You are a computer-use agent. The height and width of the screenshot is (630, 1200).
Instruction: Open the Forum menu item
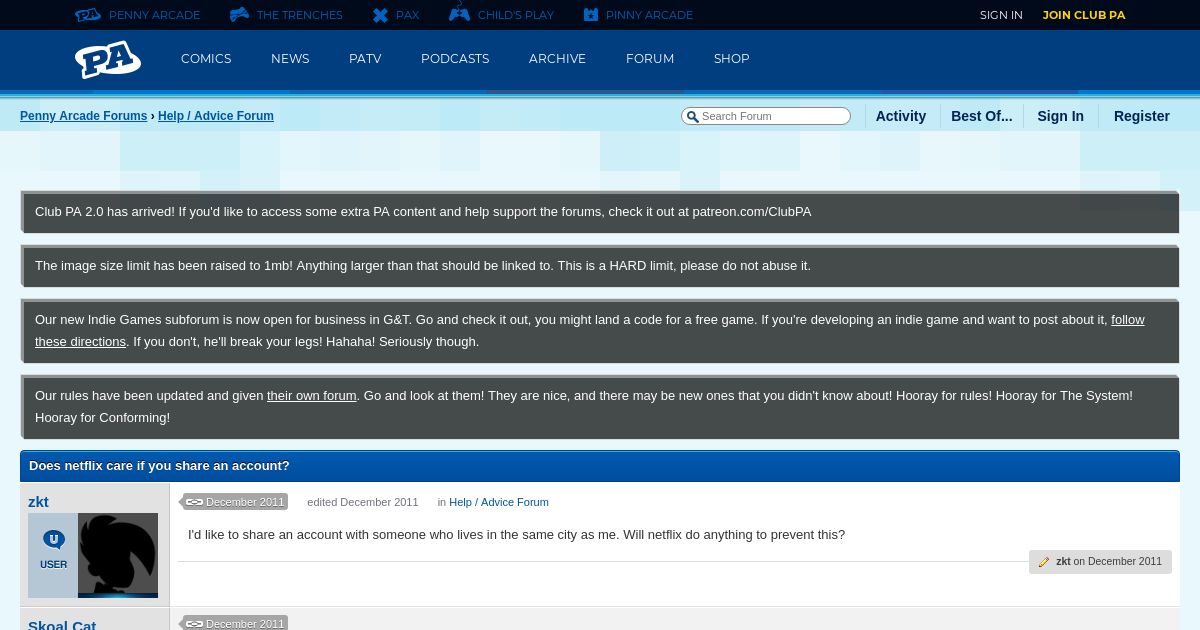[650, 59]
